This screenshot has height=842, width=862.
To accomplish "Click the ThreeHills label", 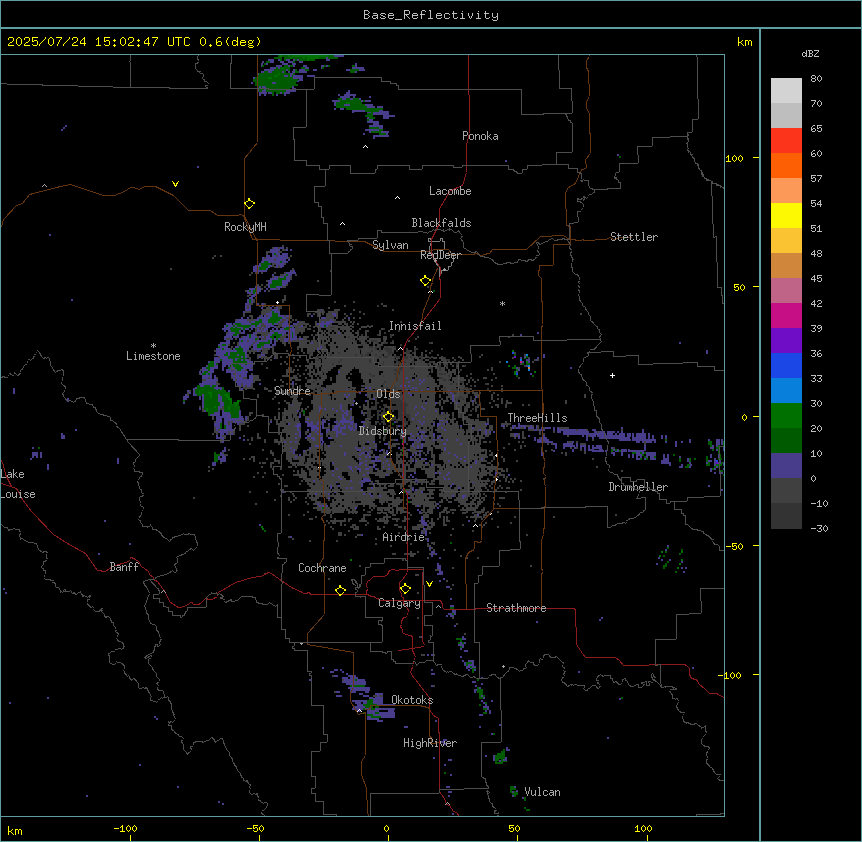I will pos(537,418).
